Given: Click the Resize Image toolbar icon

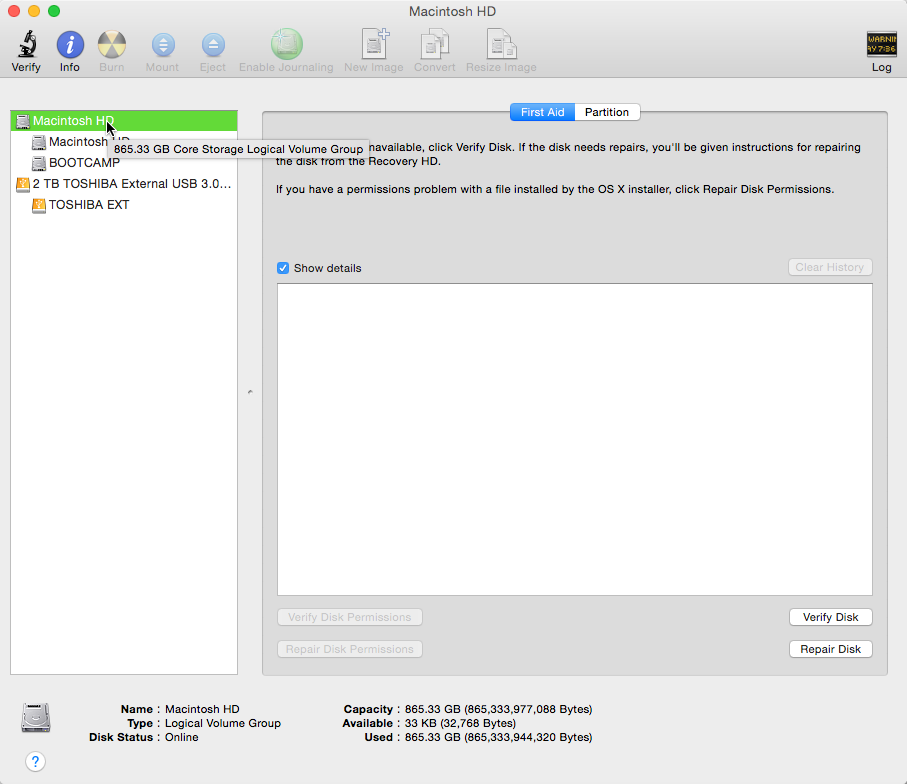Looking at the screenshot, I should click(501, 44).
